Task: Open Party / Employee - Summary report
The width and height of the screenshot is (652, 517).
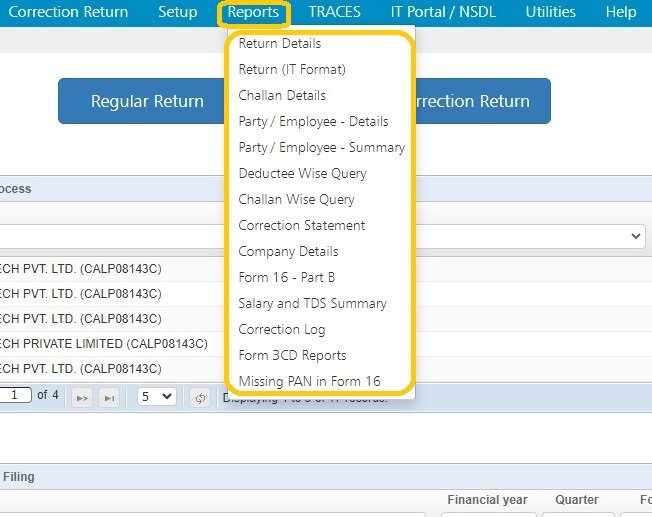Action: tap(321, 147)
